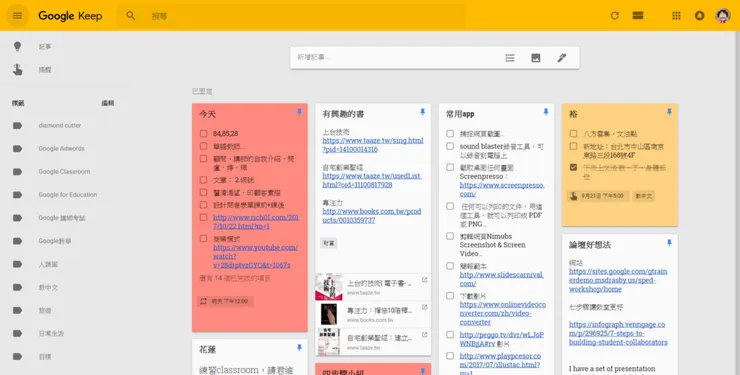The image size is (740, 375).
Task: Open the Google Classroom label
Action: click(64, 172)
